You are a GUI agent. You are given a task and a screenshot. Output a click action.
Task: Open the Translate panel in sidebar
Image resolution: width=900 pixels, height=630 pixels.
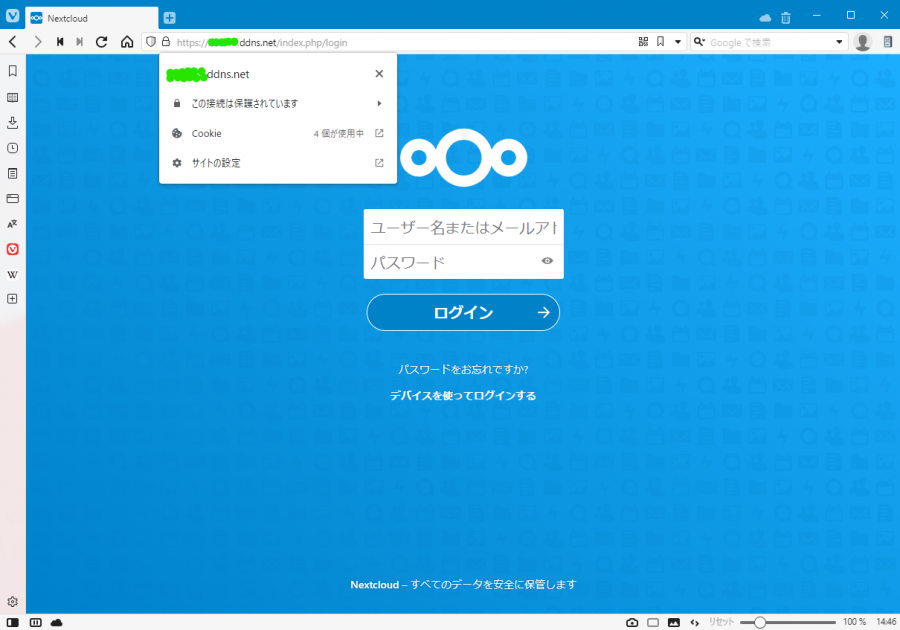(13, 224)
